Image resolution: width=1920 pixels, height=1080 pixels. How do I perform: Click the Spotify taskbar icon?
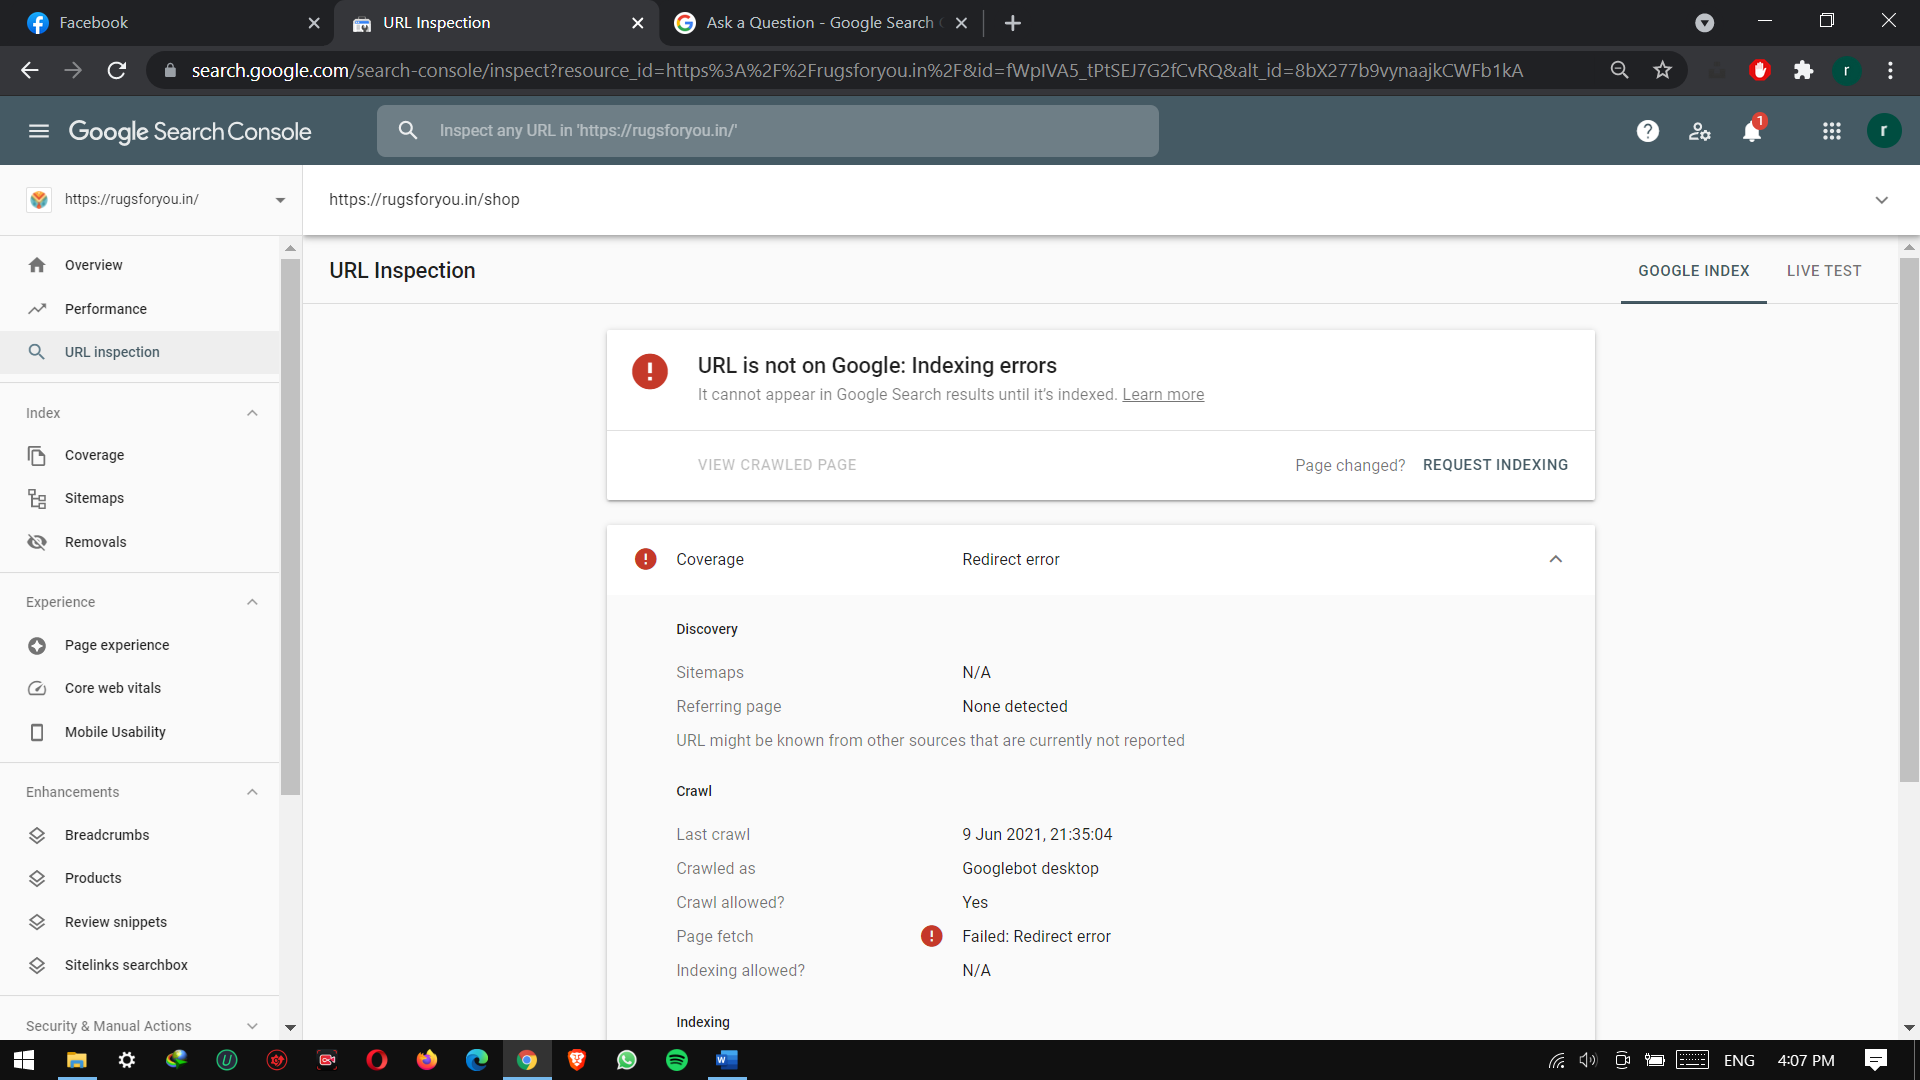click(677, 1060)
